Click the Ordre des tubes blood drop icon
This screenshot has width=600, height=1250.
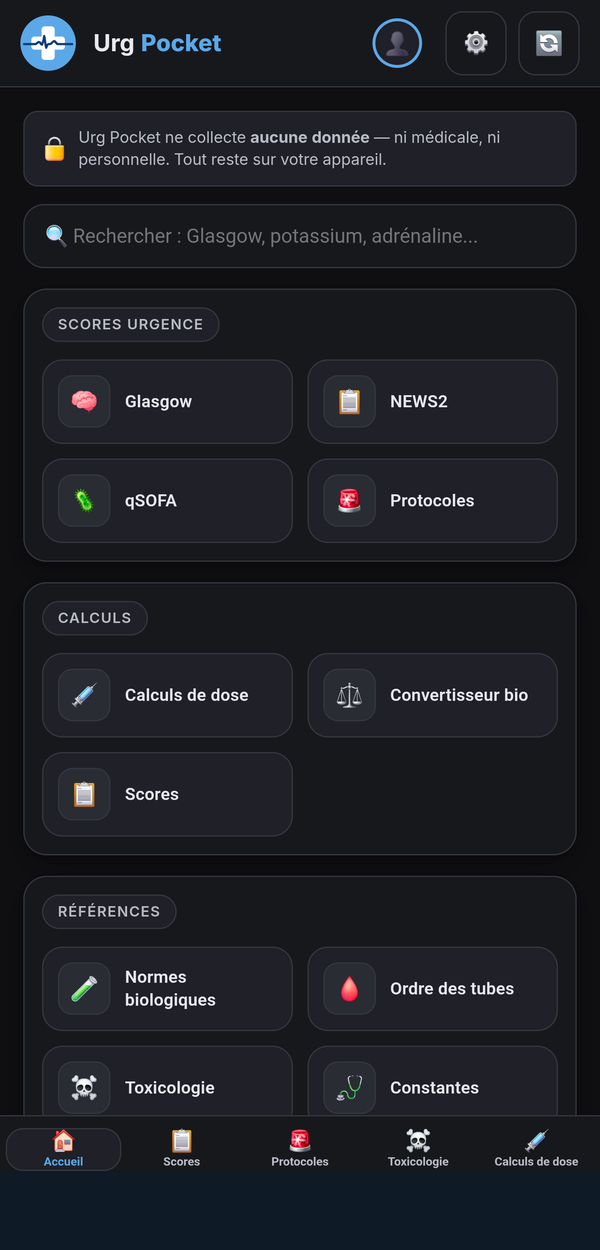[x=349, y=989]
